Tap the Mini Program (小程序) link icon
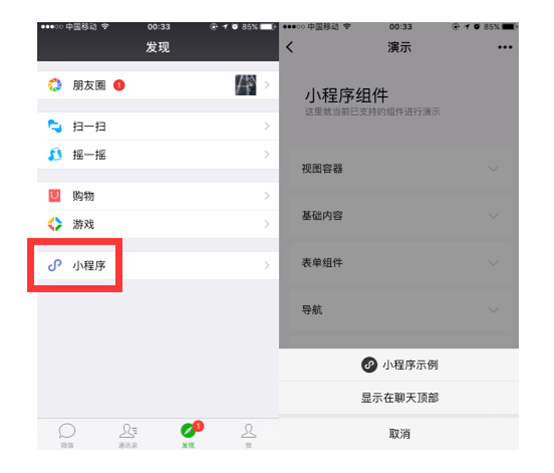 55,265
